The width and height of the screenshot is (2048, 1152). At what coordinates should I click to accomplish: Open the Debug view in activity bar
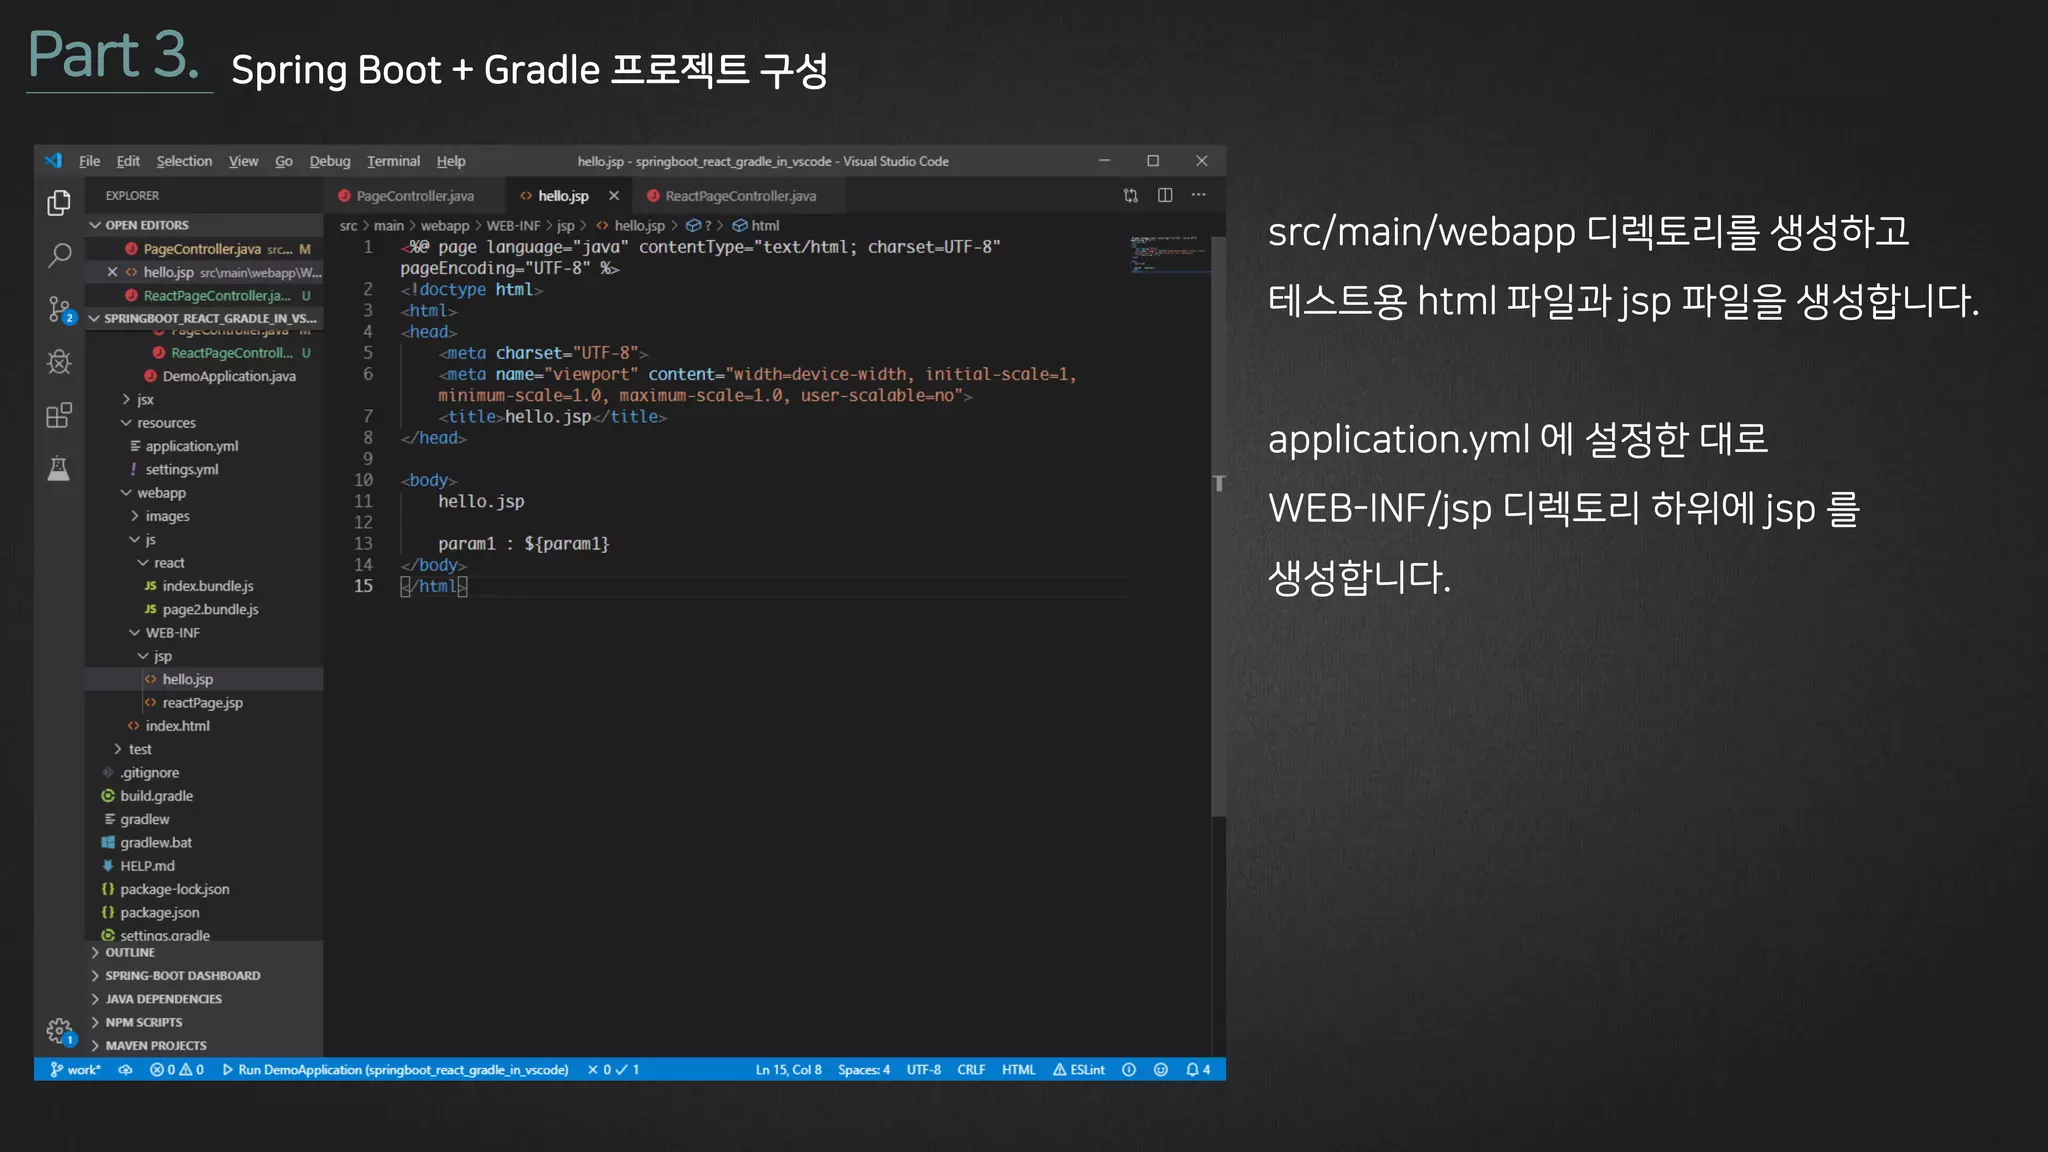click(x=59, y=361)
